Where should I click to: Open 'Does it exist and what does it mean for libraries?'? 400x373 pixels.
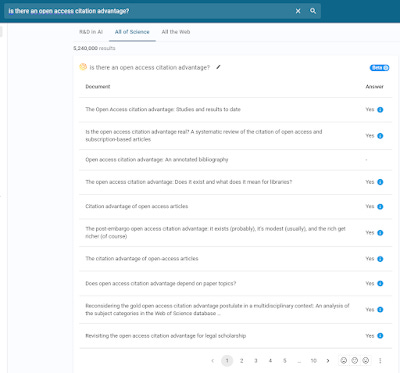tap(189, 182)
